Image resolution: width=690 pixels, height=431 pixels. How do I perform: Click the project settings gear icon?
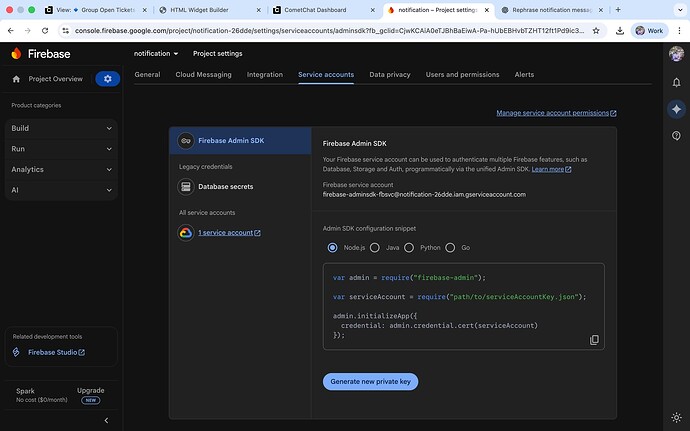point(106,79)
